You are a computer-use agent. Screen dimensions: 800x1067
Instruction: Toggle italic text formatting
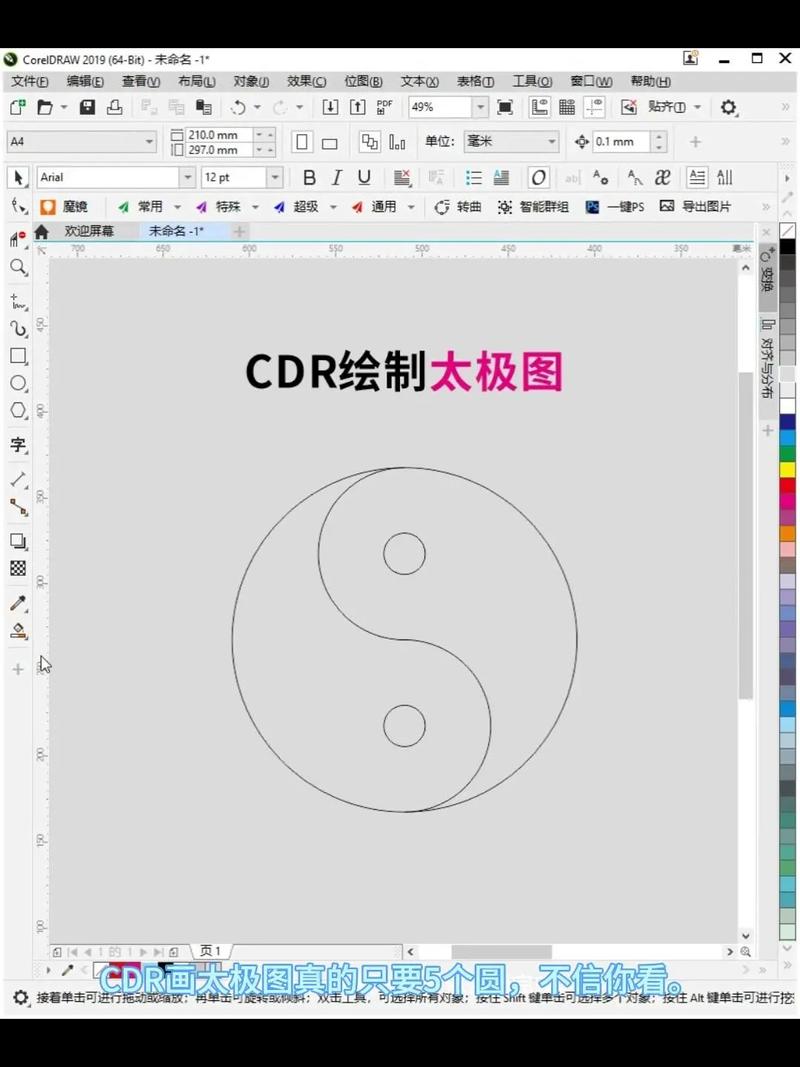pyautogui.click(x=336, y=177)
